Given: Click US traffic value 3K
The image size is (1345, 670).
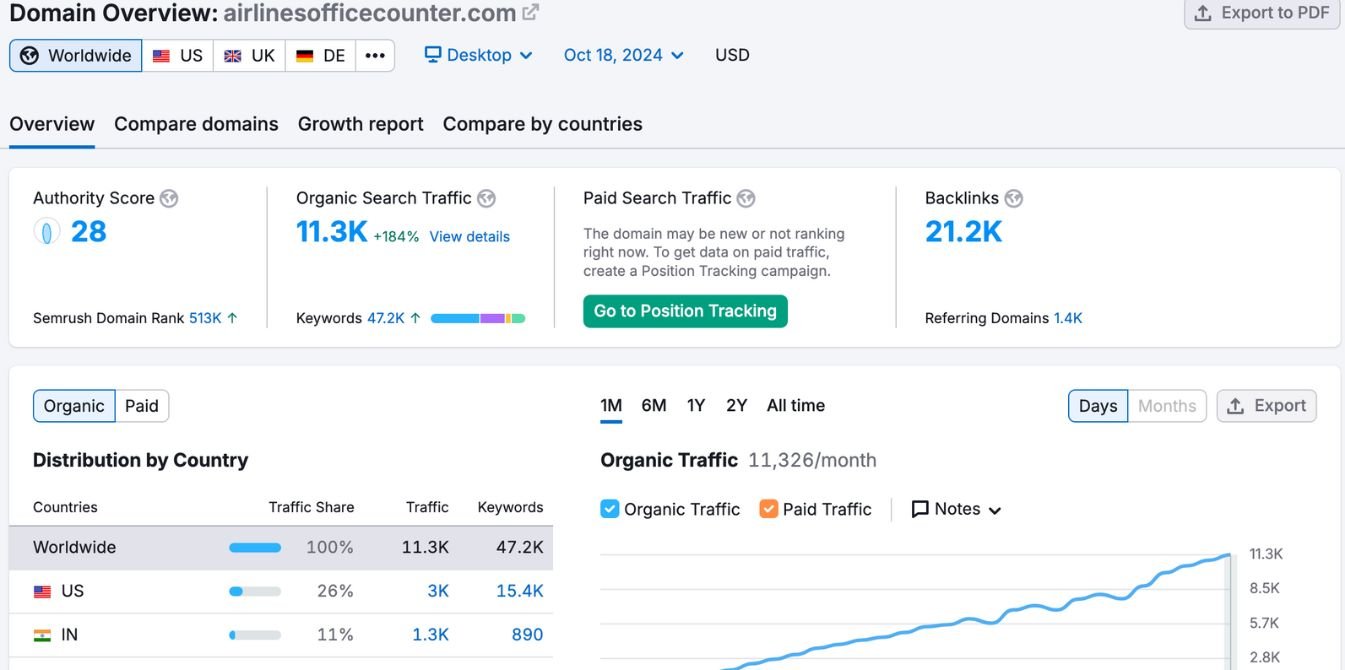Looking at the screenshot, I should [438, 591].
